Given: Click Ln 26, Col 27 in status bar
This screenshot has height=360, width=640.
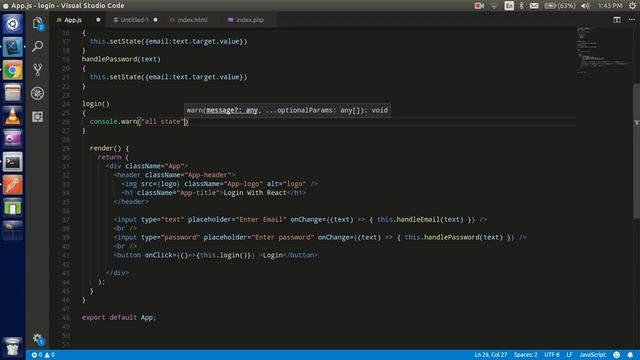Looking at the screenshot, I should click(490, 355).
